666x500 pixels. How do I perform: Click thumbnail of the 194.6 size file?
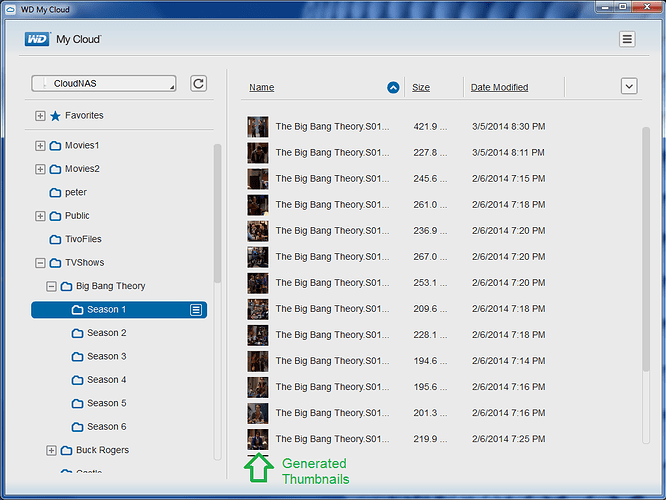point(258,361)
